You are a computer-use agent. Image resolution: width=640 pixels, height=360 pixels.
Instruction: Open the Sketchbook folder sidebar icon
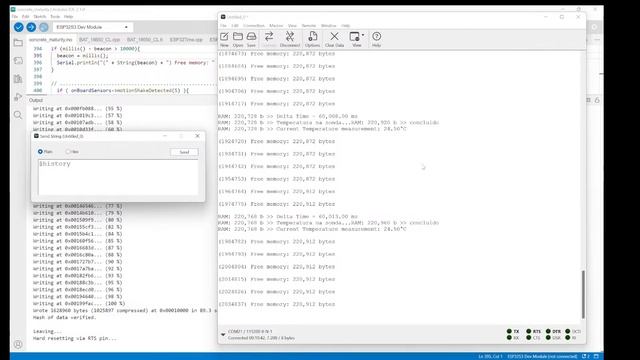coord(18,43)
